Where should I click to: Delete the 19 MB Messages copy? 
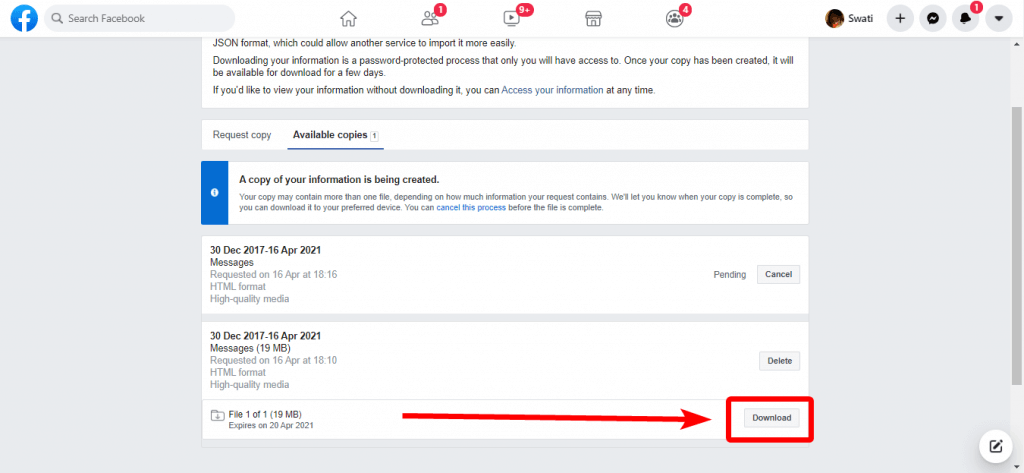779,361
